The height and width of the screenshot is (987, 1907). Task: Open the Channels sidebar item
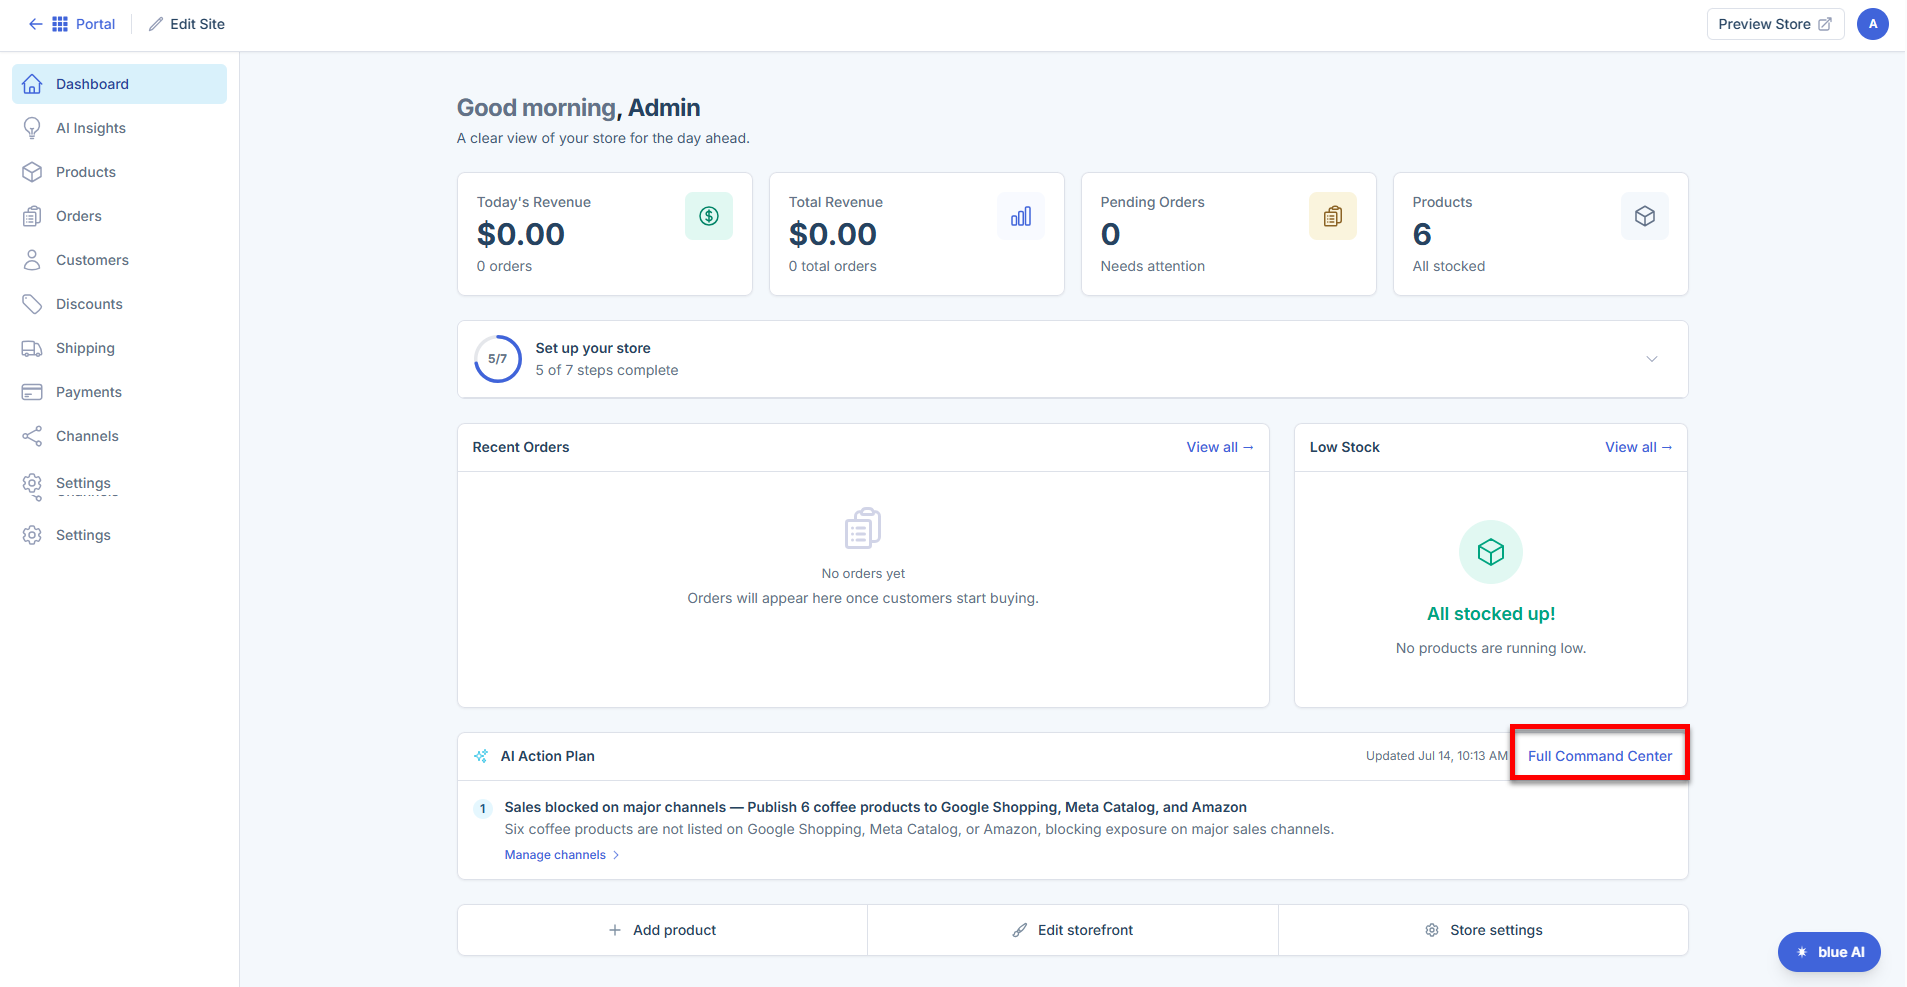(119, 436)
